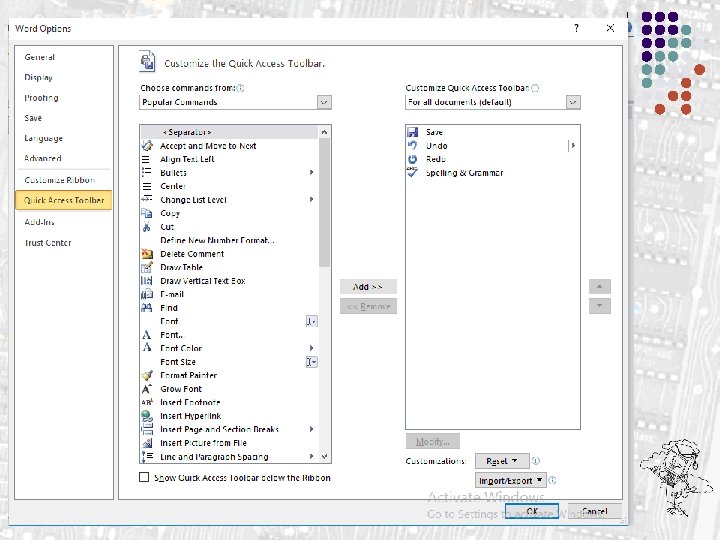
Task: Select Define New Number Format entry
Action: coord(229,240)
